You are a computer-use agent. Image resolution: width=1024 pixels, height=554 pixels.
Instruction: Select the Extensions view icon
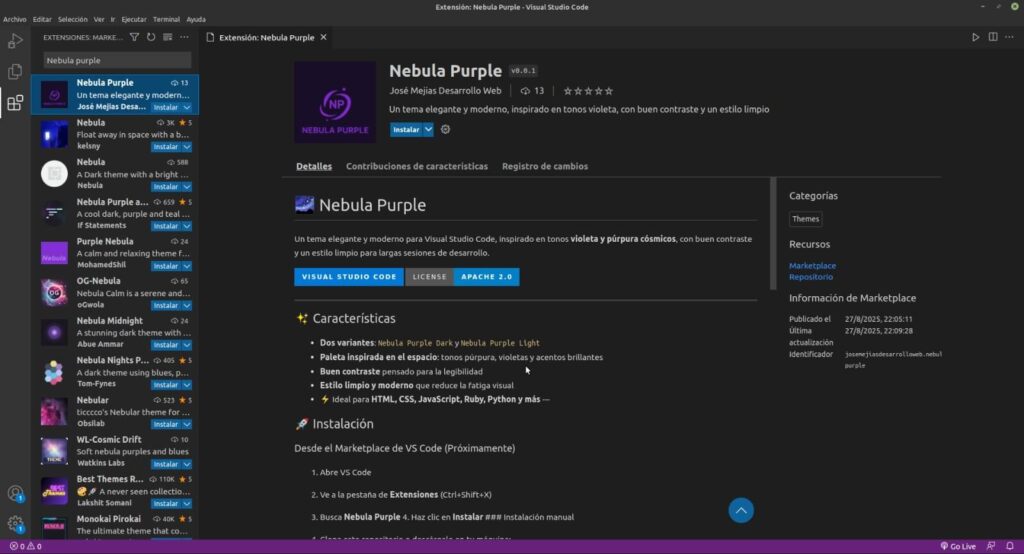15,103
